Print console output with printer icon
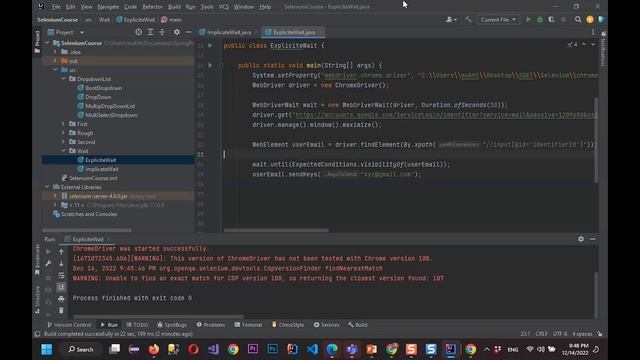The width and height of the screenshot is (640, 360). [x=61, y=299]
